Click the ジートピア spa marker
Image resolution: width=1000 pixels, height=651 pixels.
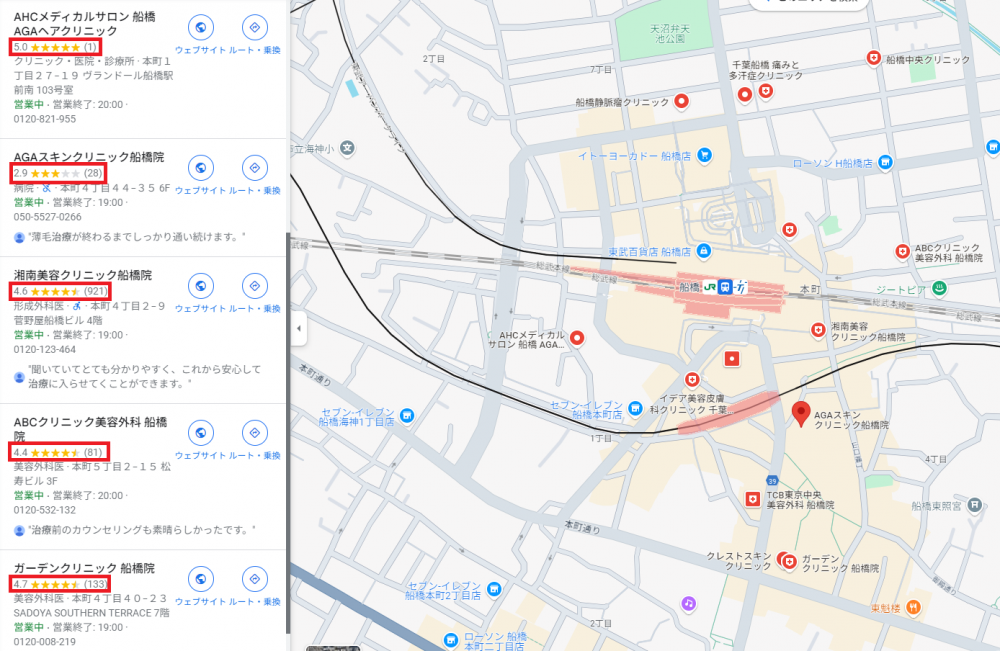(939, 288)
